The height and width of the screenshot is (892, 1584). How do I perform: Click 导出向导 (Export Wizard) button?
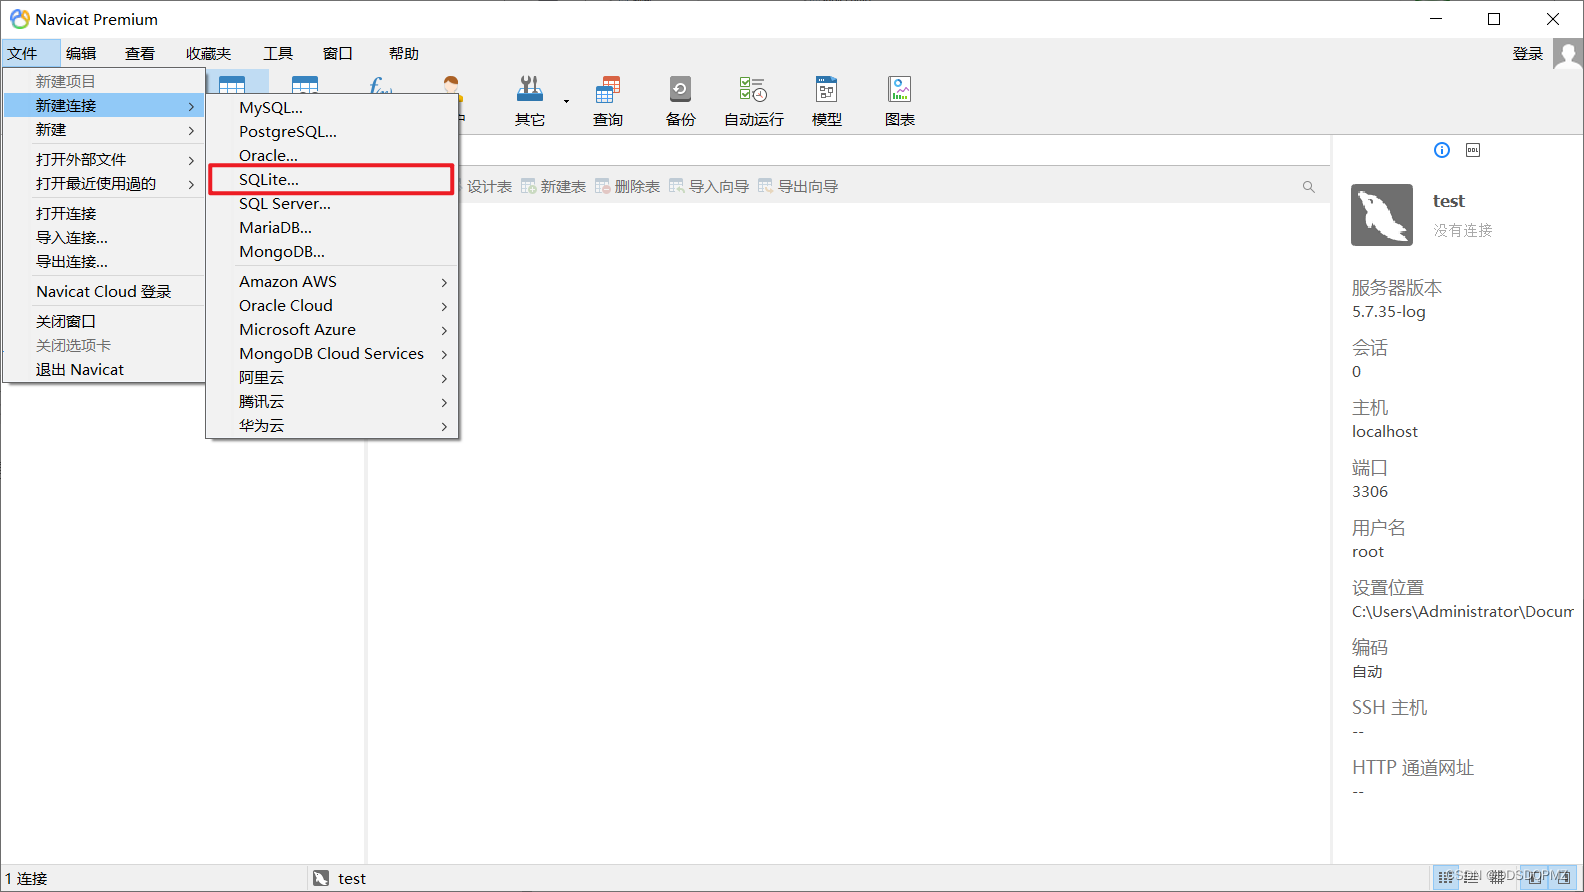point(798,187)
